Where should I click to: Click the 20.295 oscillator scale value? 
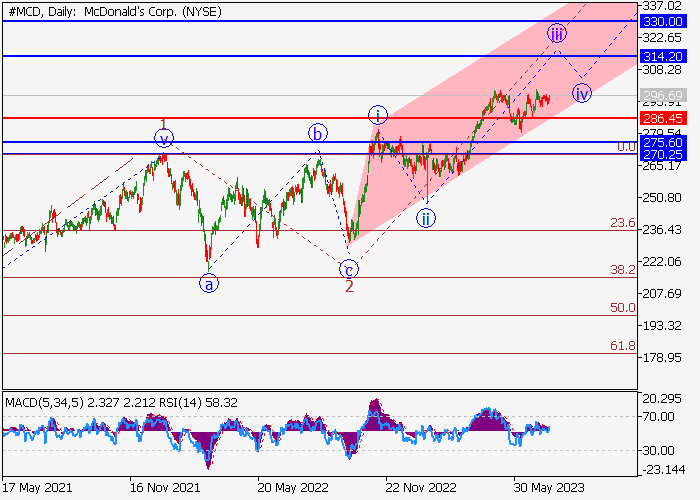click(662, 399)
